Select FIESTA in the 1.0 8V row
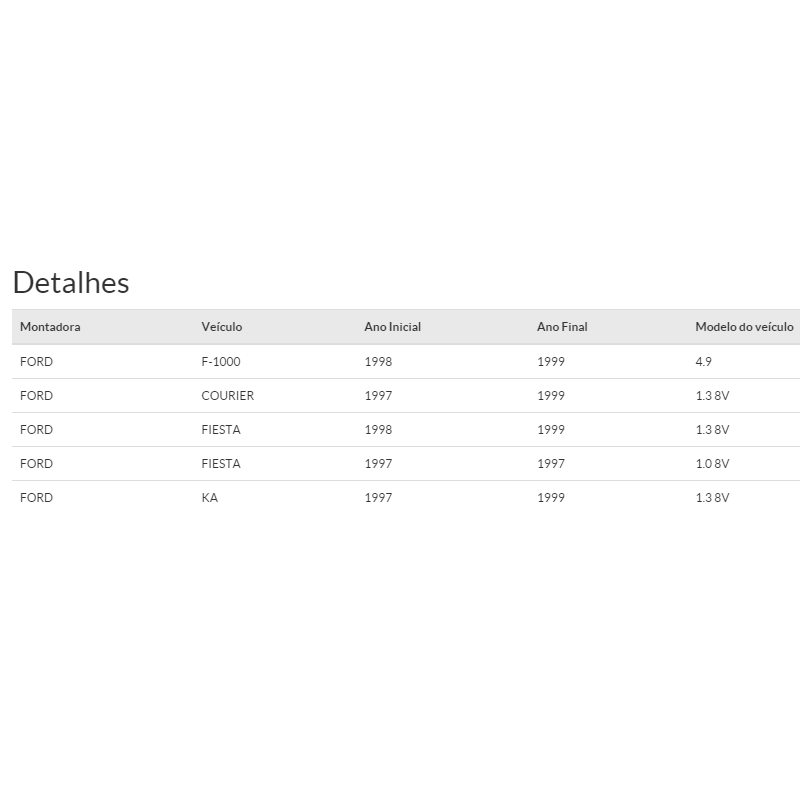Screen dimensions: 800x800 pyautogui.click(x=221, y=464)
